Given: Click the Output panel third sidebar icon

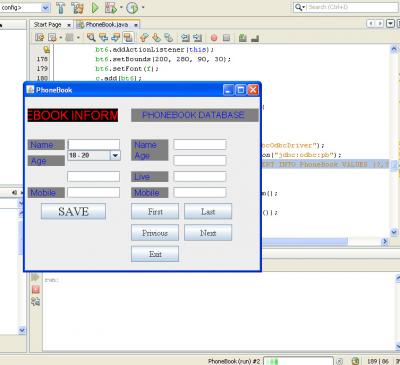Looking at the screenshot, I should pos(36,302).
